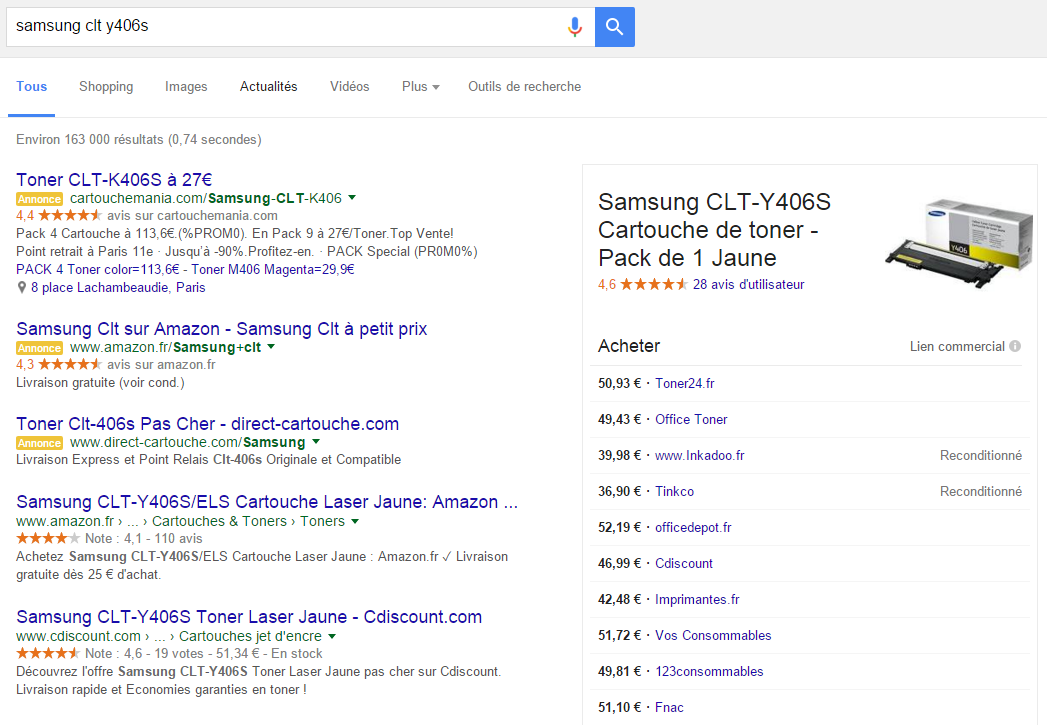Click the star rating of amazon.fr ad
The image size is (1047, 725).
click(x=70, y=365)
